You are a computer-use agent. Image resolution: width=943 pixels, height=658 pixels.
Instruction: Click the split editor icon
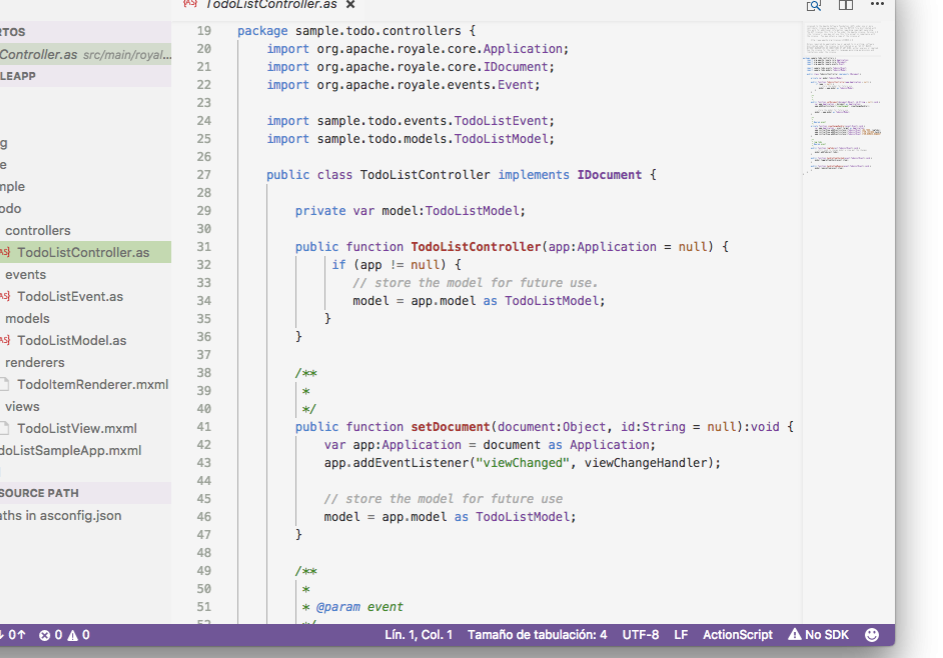click(846, 5)
